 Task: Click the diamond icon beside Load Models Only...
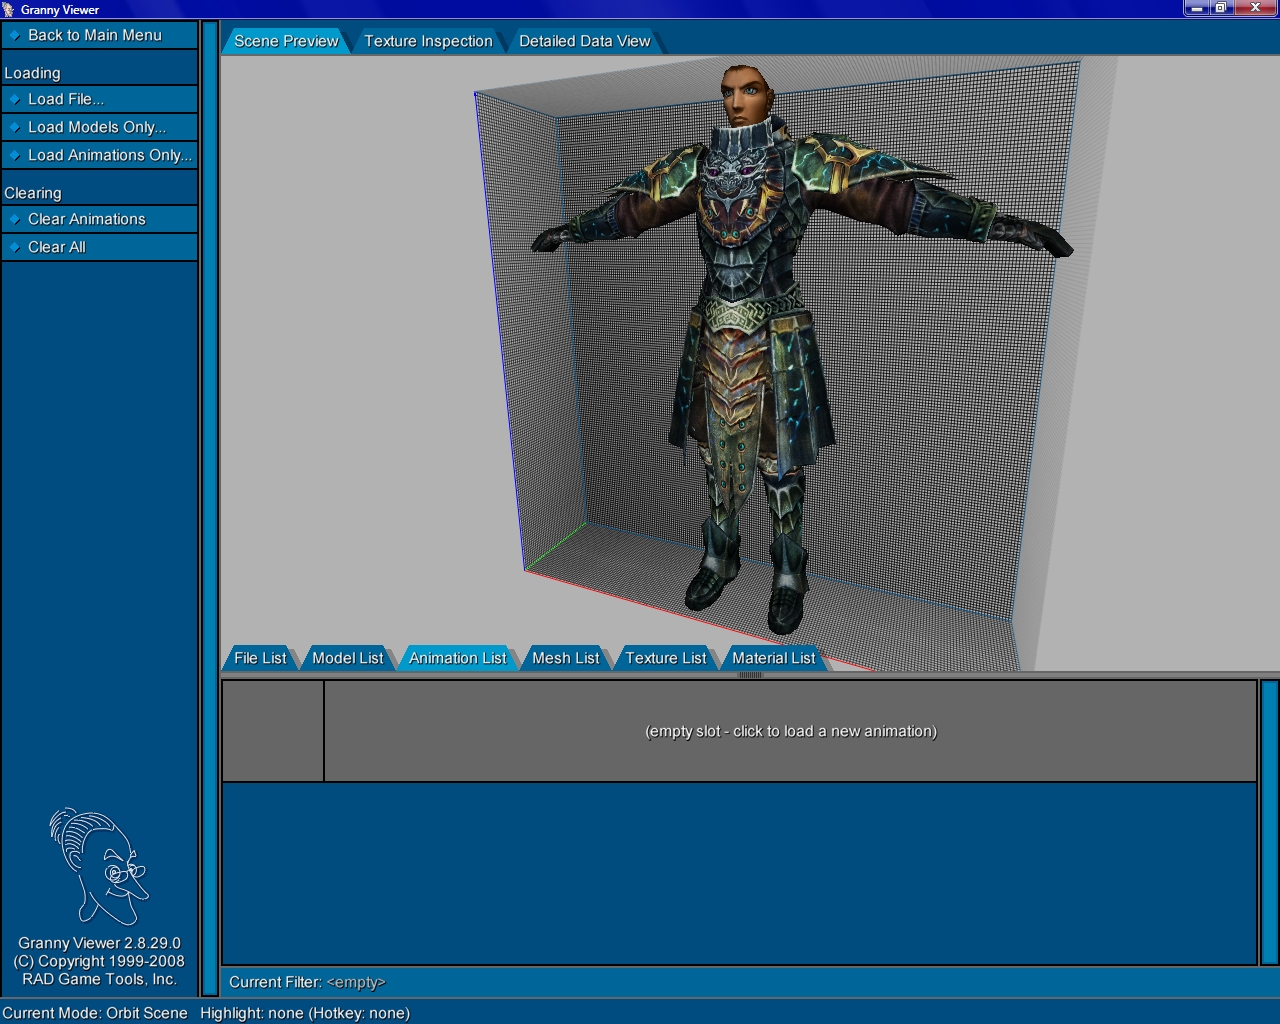[15, 127]
